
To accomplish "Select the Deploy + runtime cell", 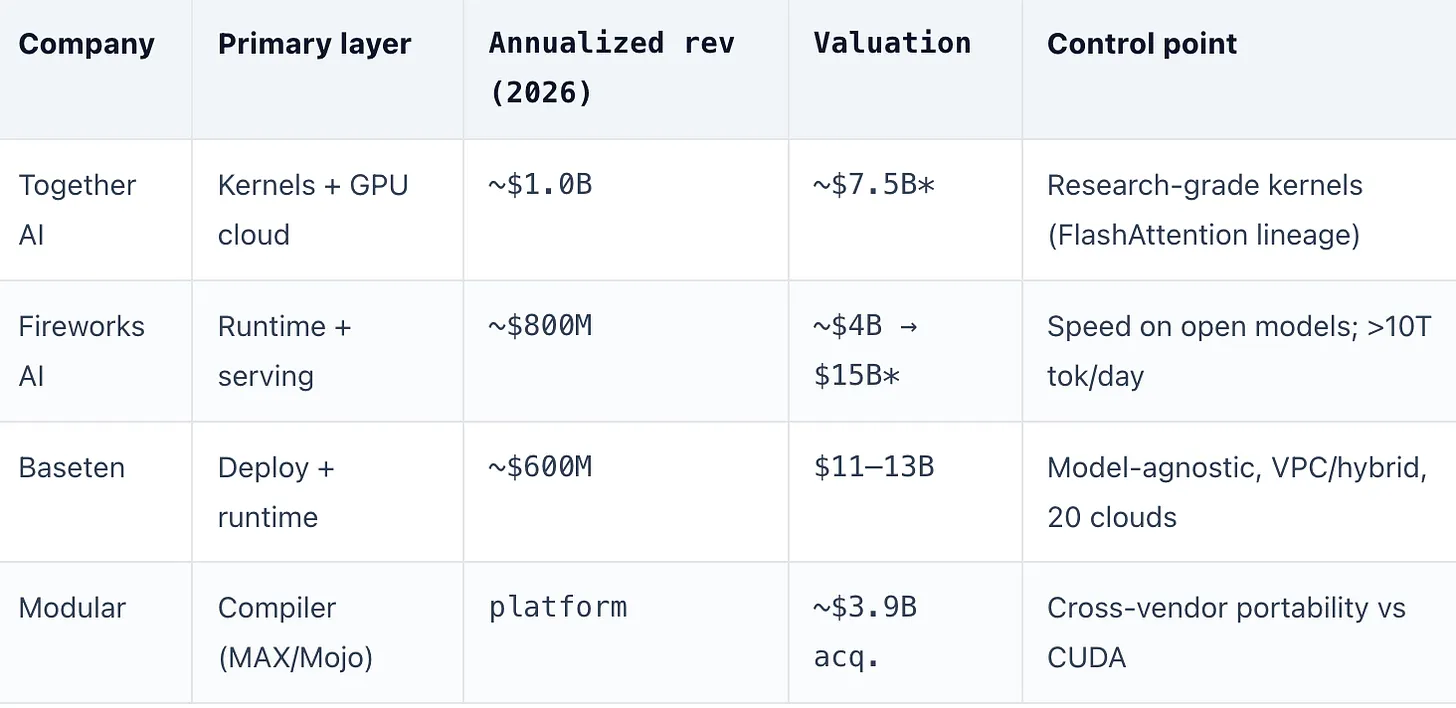I will pyautogui.click(x=276, y=492).
